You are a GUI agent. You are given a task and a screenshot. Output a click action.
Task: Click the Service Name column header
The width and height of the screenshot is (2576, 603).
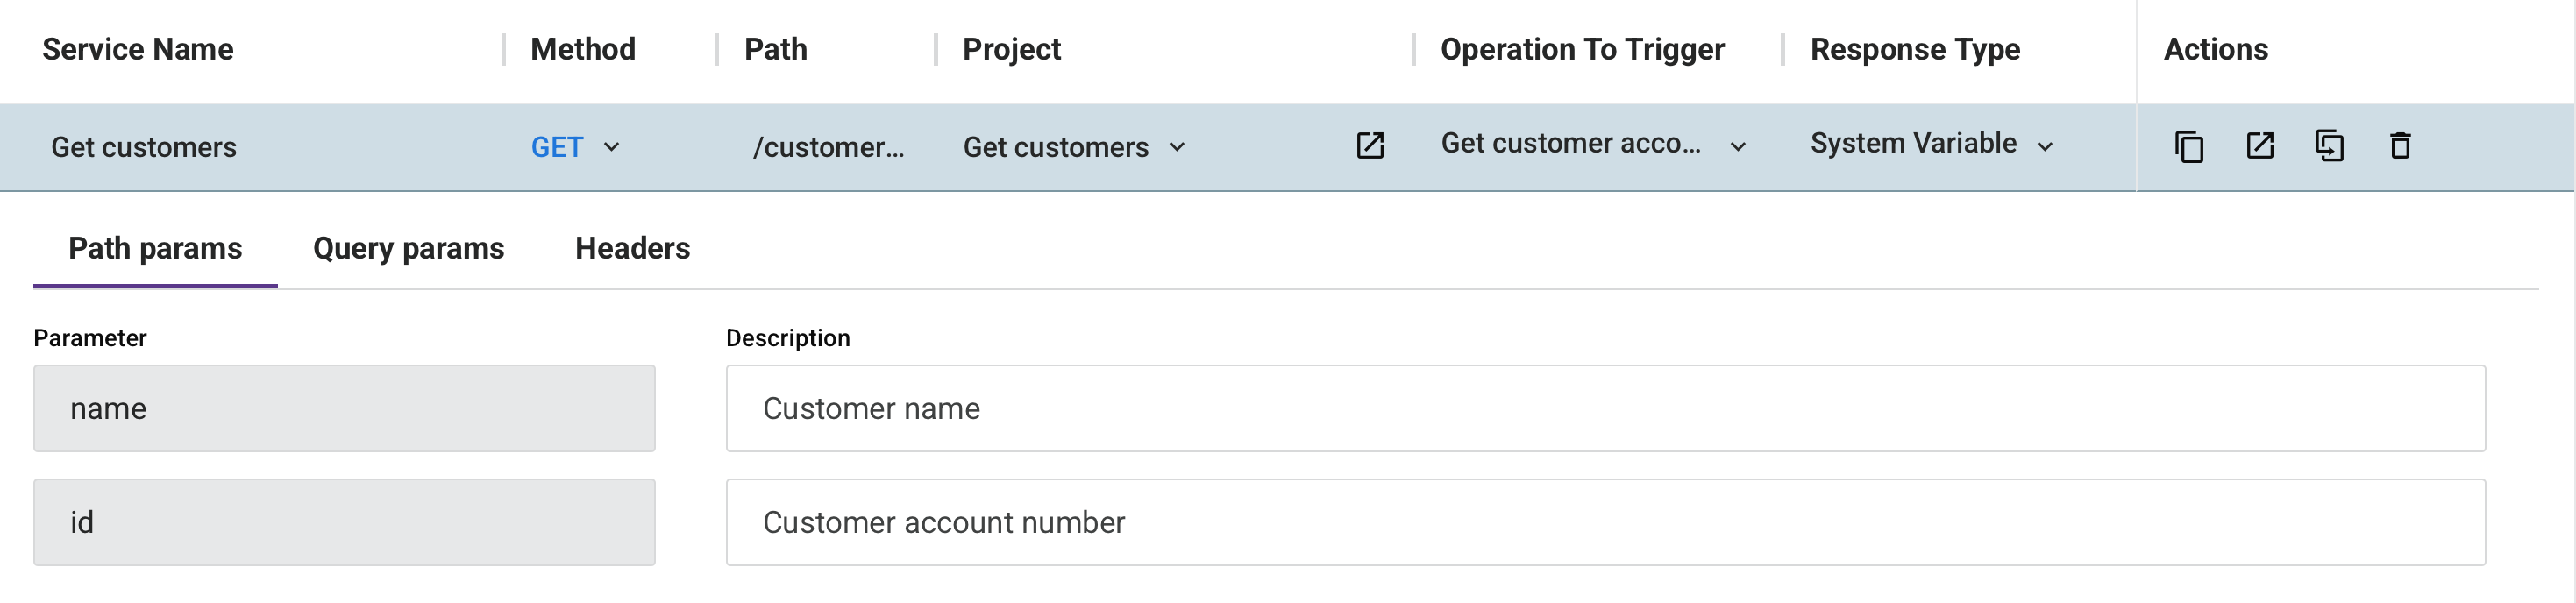click(138, 49)
